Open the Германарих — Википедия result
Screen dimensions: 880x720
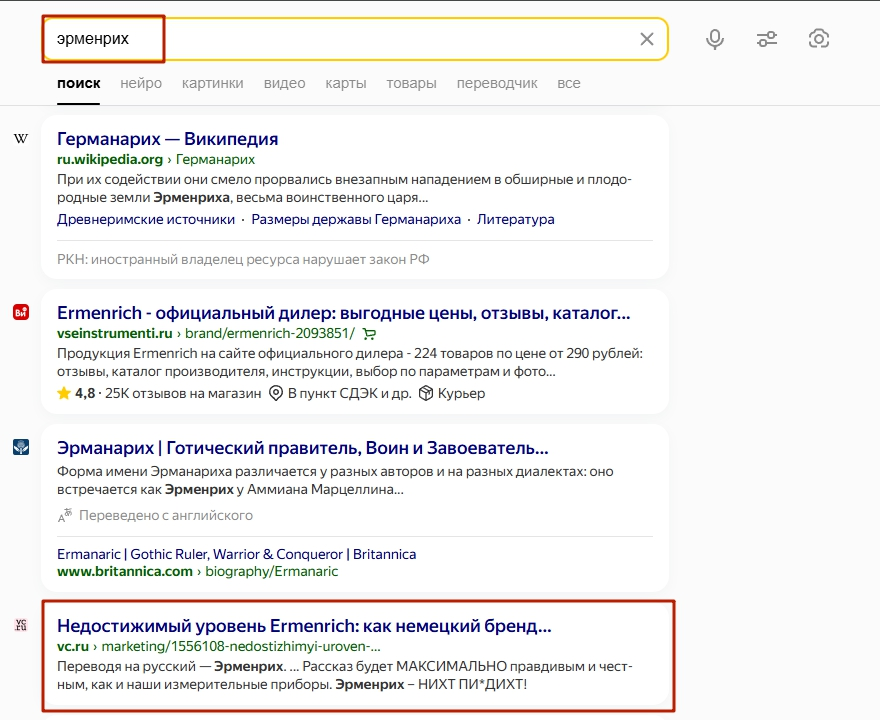click(x=168, y=139)
